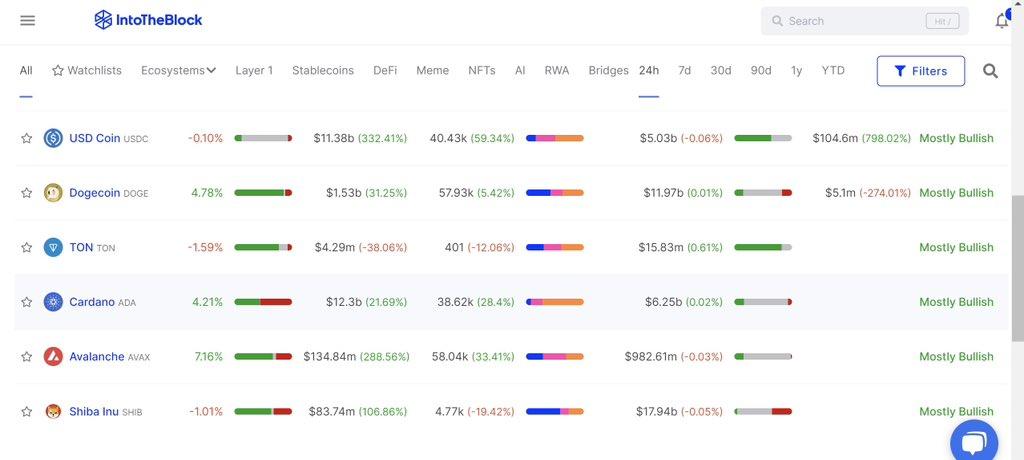Click Shiba Inu's Mostly Bullish signal
1024x460 pixels.
956,412
